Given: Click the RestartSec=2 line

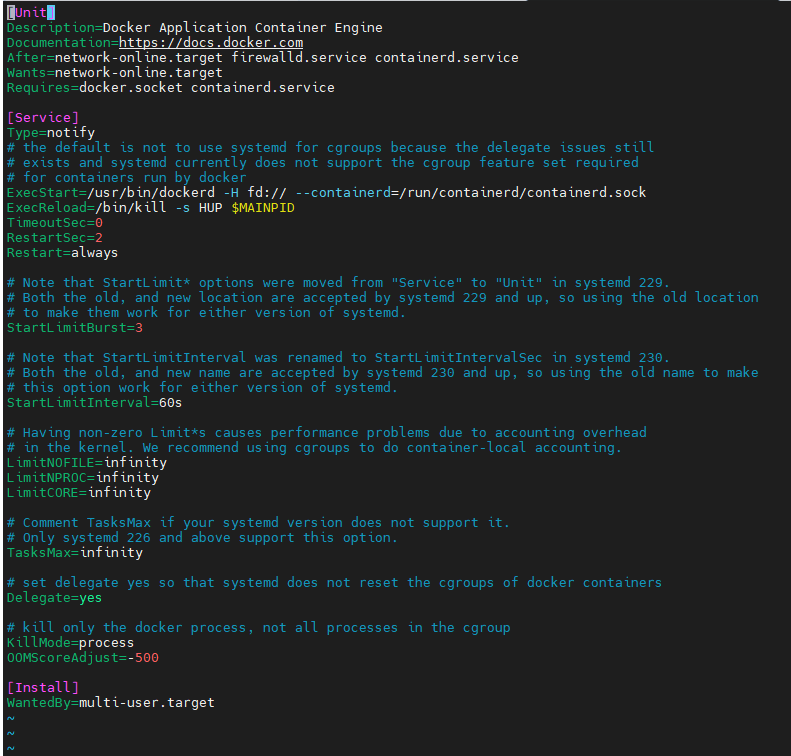Looking at the screenshot, I should pos(54,238).
